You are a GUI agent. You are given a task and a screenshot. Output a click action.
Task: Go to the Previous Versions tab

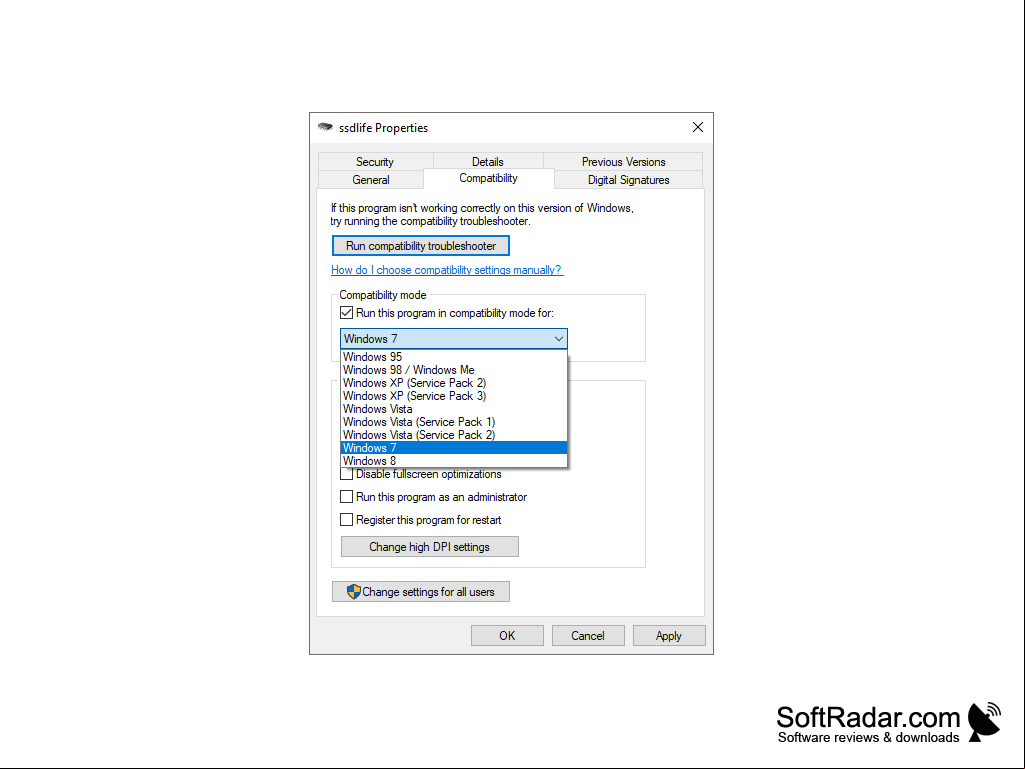(623, 162)
